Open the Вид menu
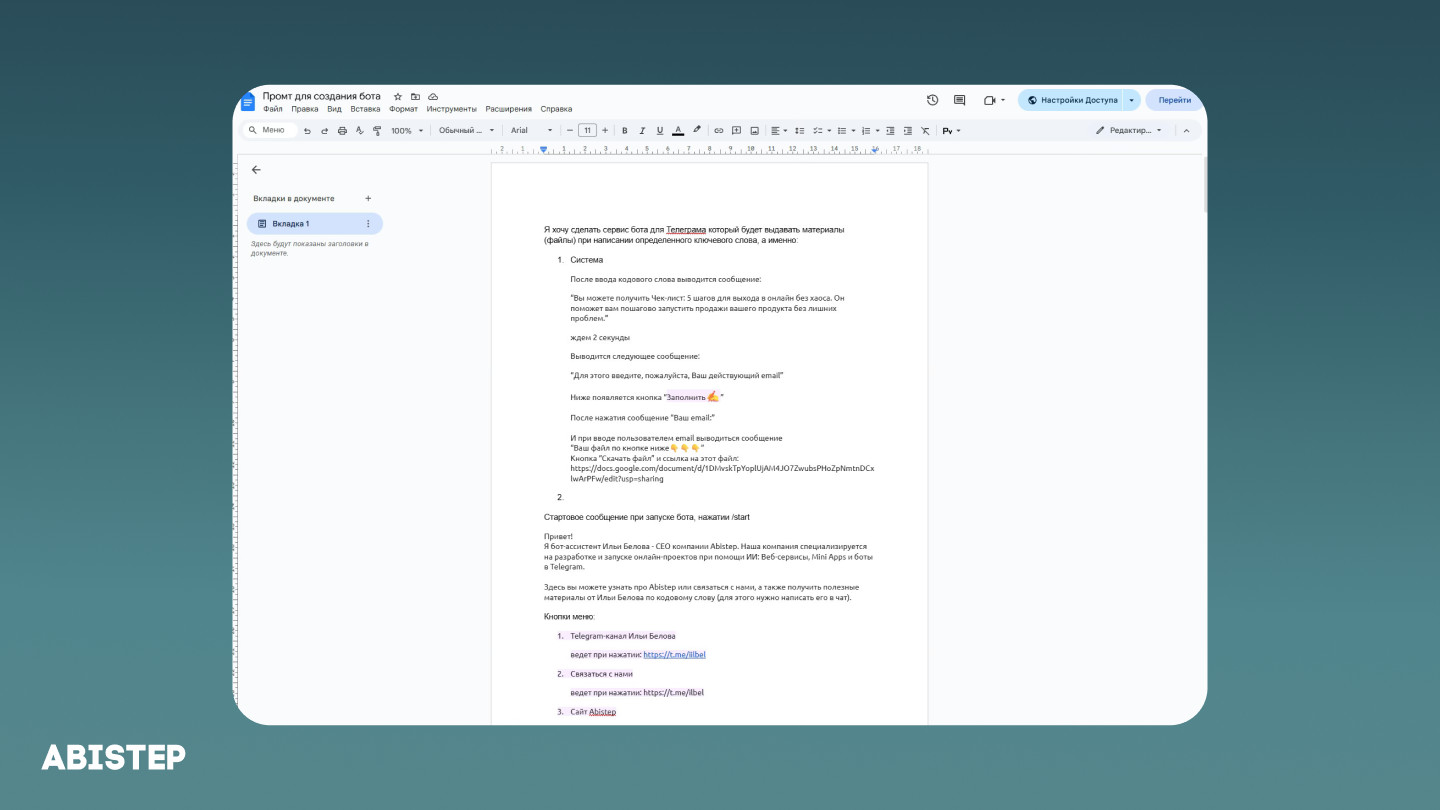 tap(334, 109)
